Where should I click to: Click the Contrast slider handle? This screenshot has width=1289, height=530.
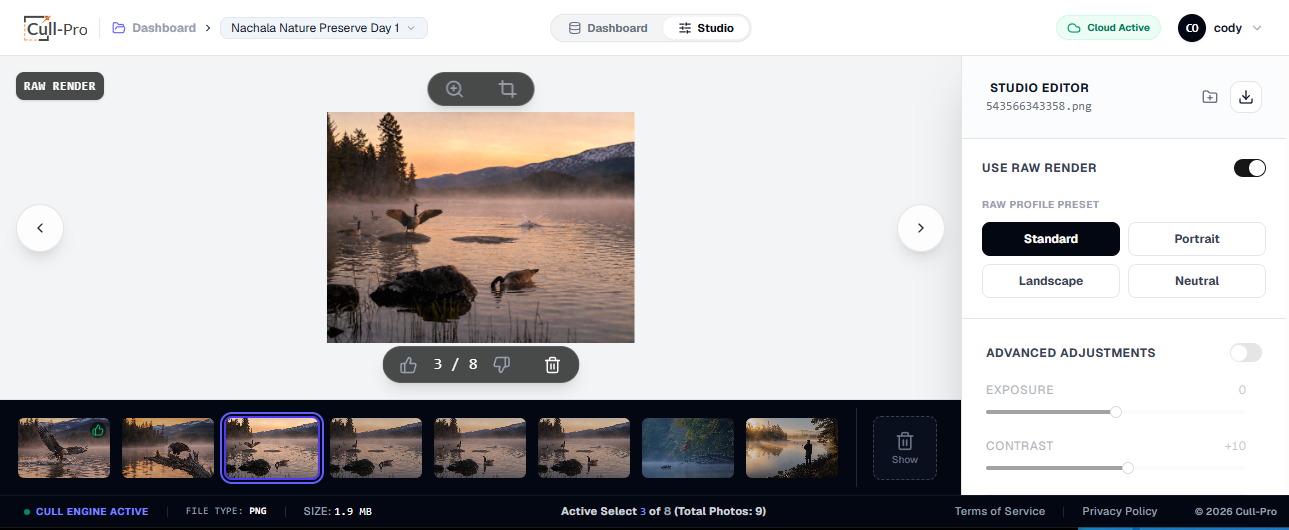click(x=1128, y=468)
